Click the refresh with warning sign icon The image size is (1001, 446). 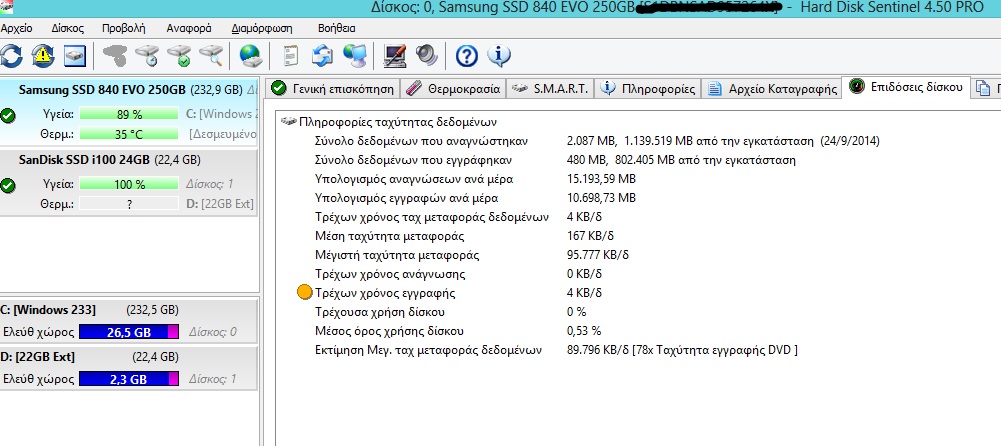tap(43, 56)
